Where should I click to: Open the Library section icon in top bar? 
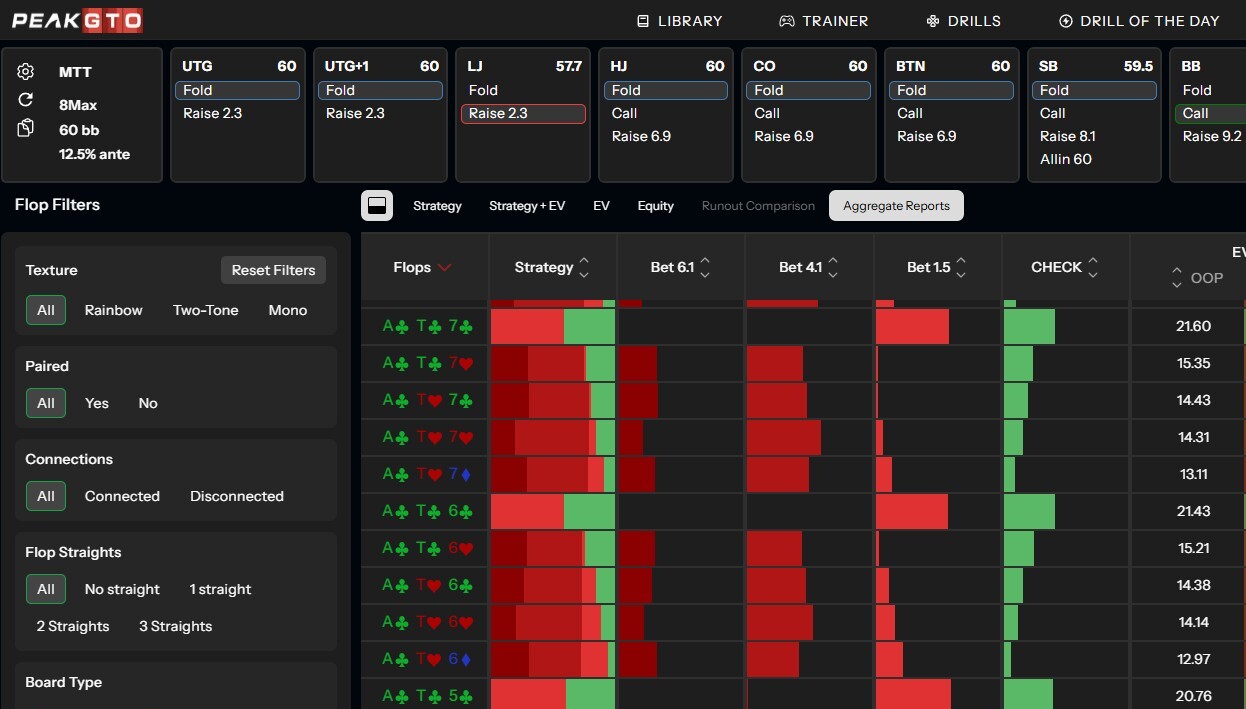641,20
